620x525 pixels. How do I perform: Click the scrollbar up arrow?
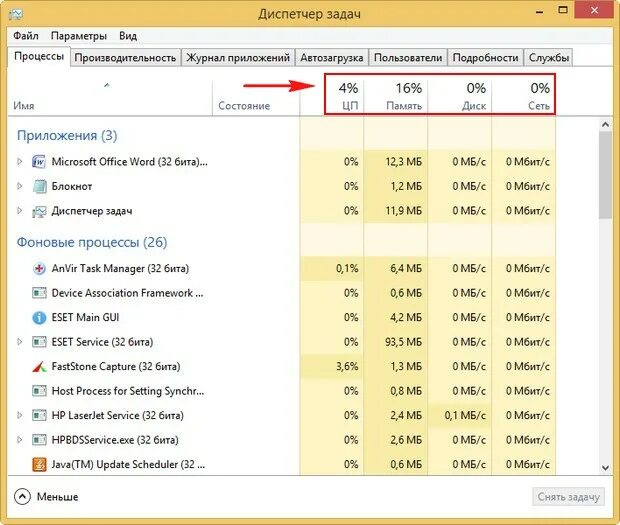point(605,125)
